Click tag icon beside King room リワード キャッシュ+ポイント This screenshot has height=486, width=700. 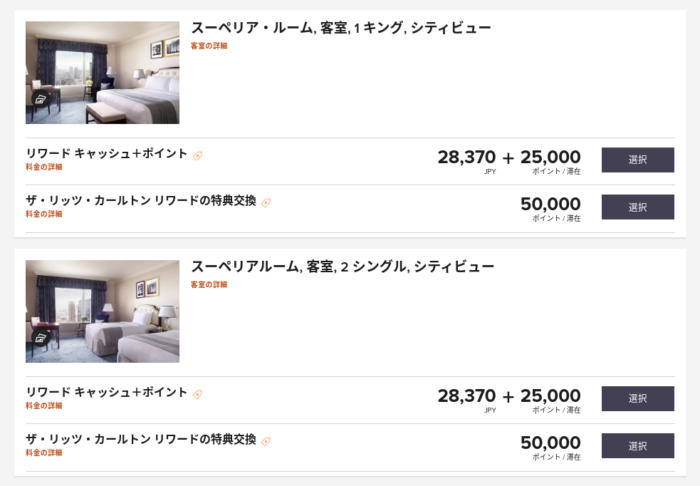click(197, 155)
